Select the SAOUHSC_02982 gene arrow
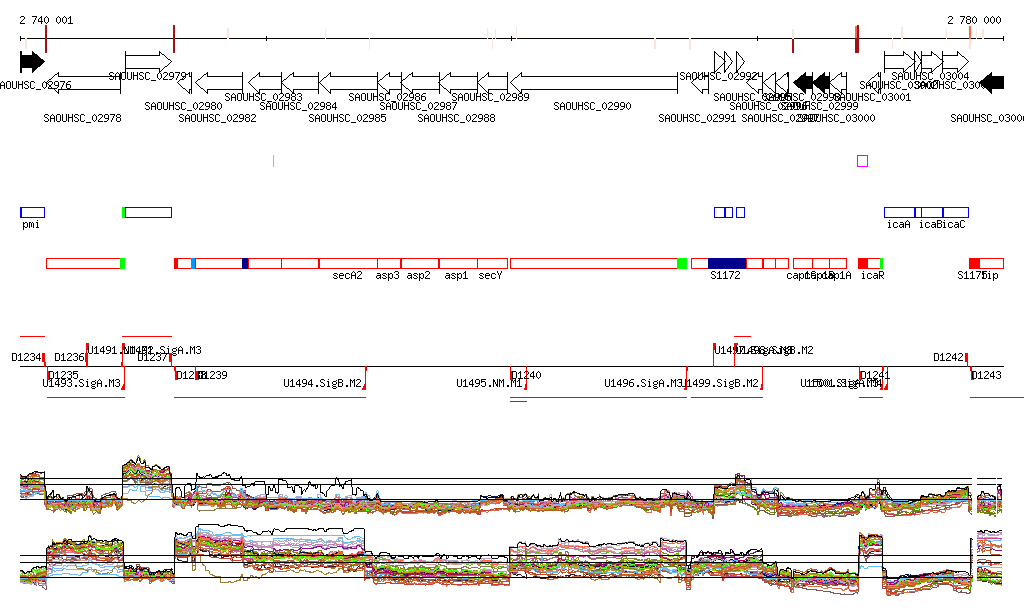This screenshot has height=611, width=1024. point(219,83)
